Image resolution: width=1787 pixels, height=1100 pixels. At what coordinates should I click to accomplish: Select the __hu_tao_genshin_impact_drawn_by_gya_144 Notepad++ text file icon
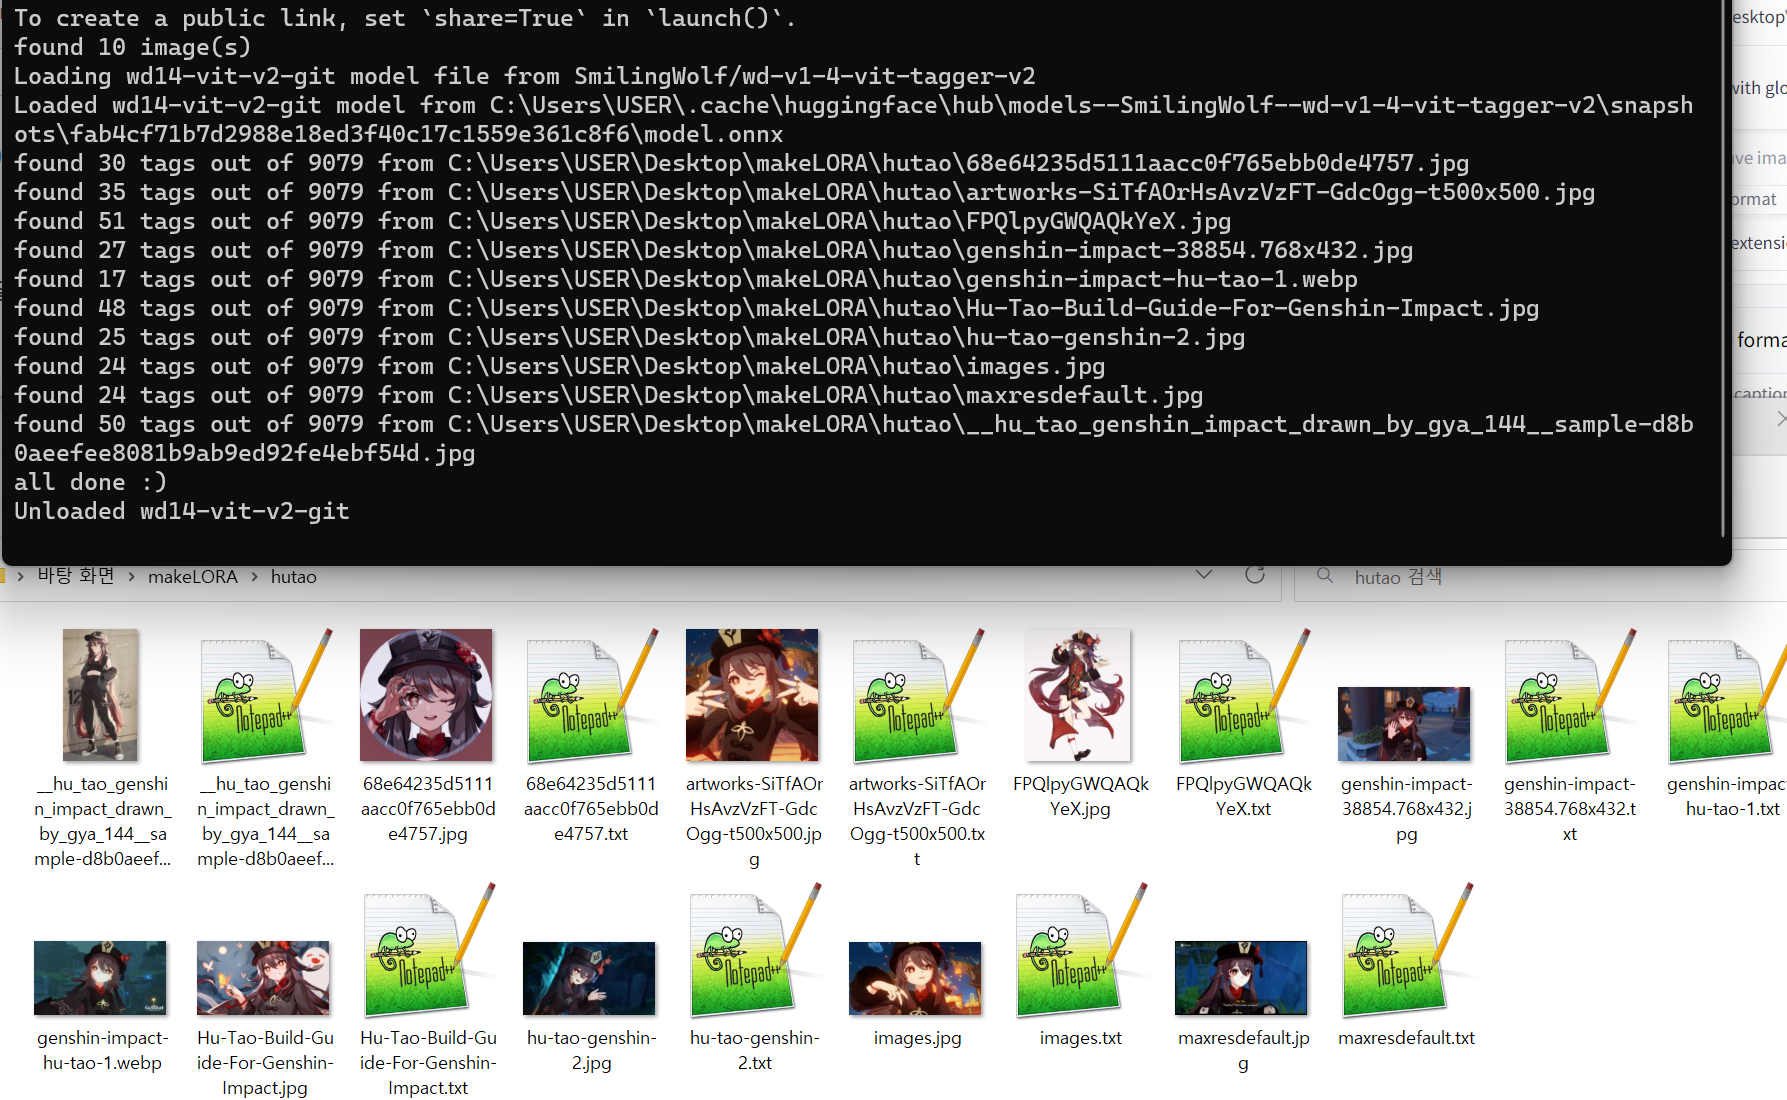(265, 695)
